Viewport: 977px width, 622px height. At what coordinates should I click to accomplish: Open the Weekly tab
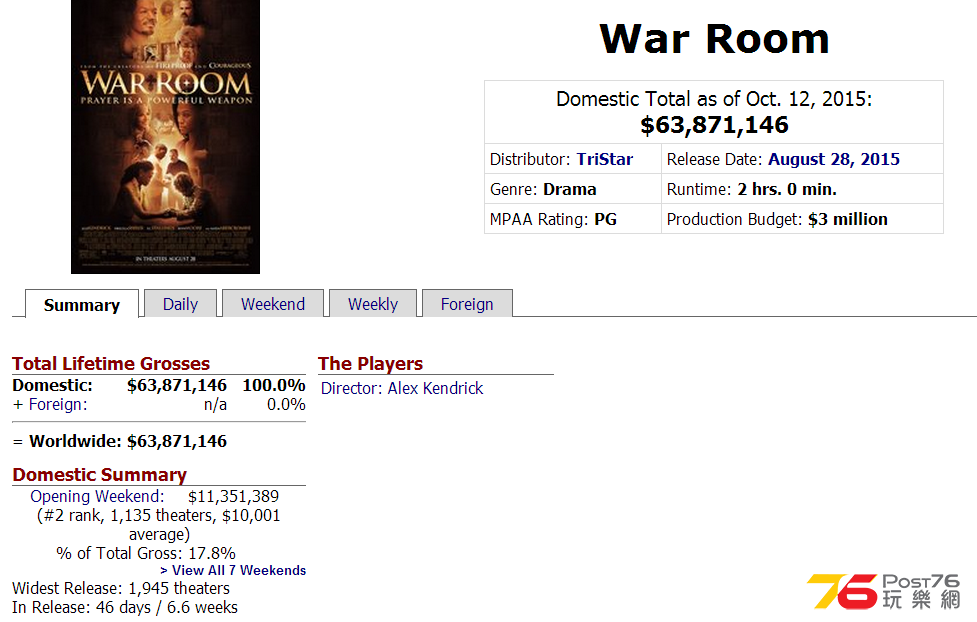373,304
